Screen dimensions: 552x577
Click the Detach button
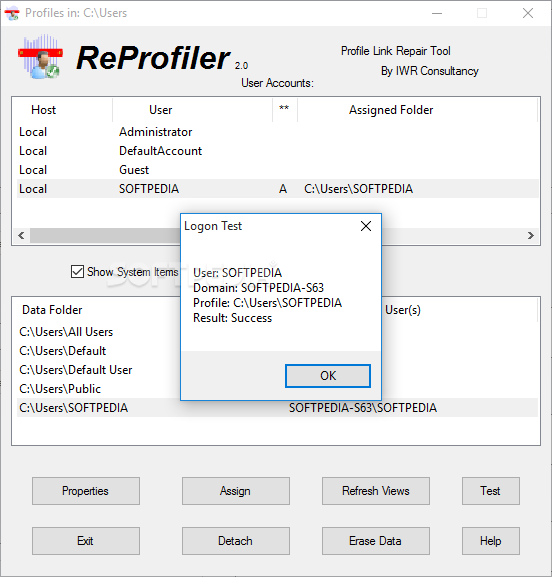point(236,541)
